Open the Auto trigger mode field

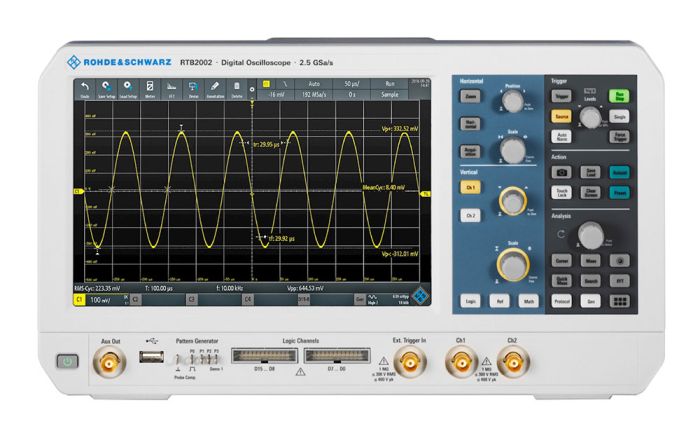(x=314, y=84)
